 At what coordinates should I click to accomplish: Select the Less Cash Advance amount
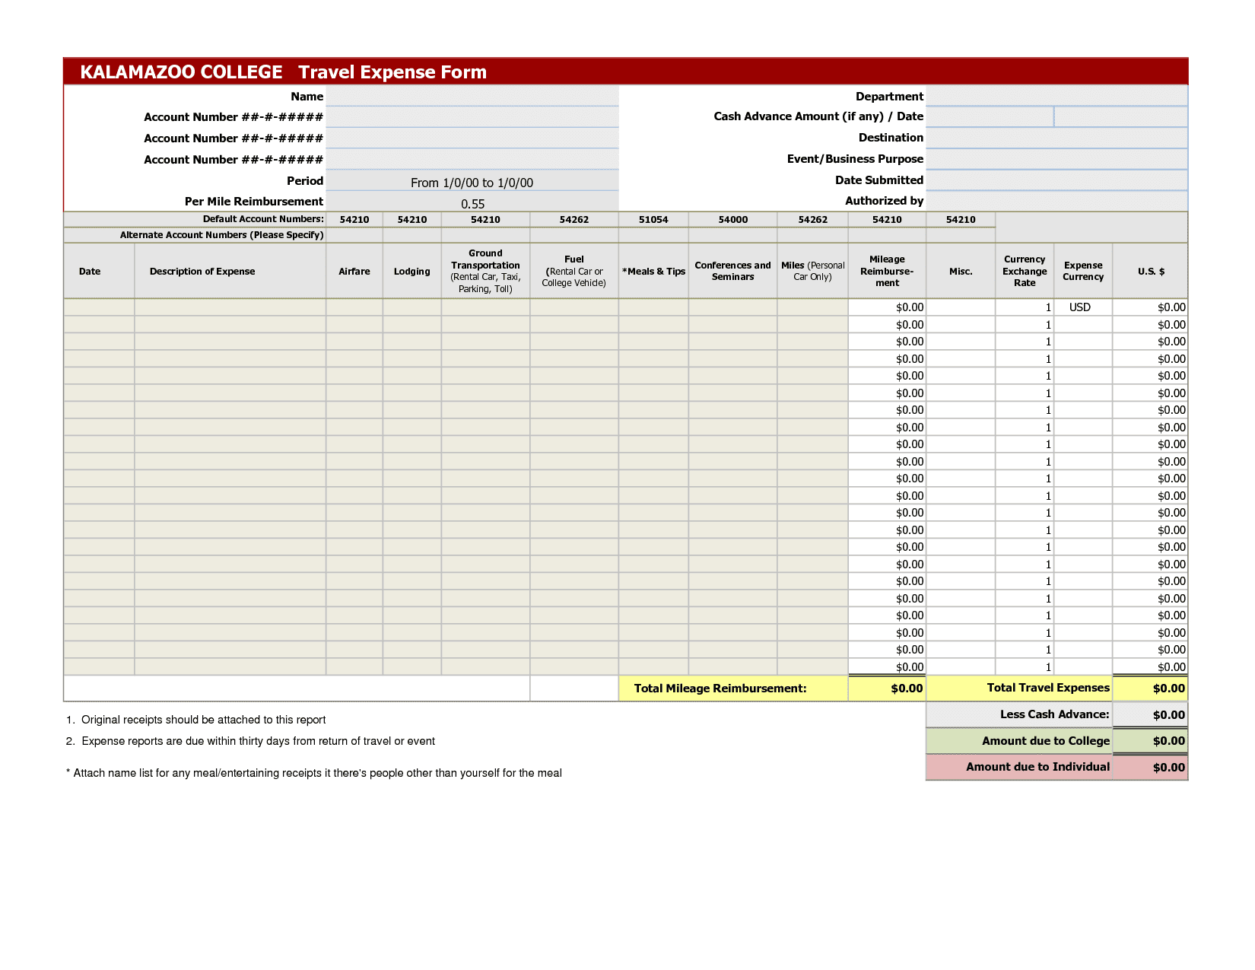point(1149,714)
